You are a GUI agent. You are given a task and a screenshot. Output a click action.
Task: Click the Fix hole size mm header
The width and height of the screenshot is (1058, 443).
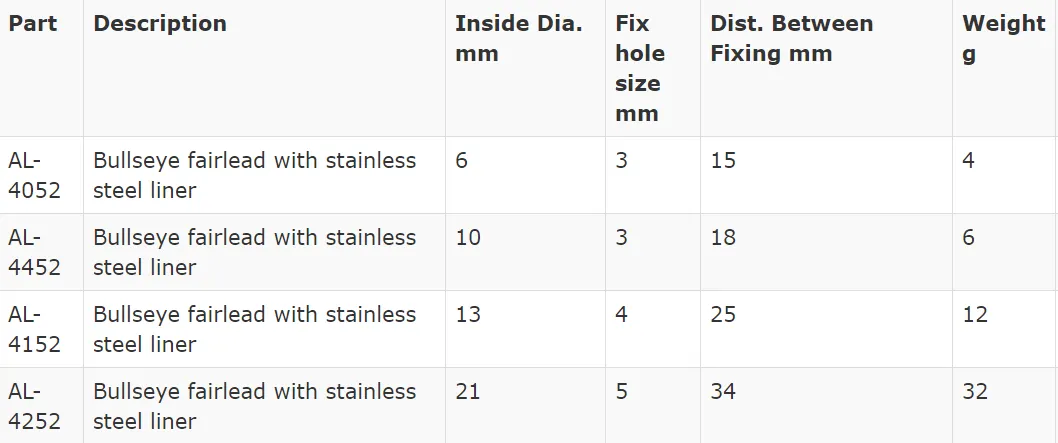640,69
